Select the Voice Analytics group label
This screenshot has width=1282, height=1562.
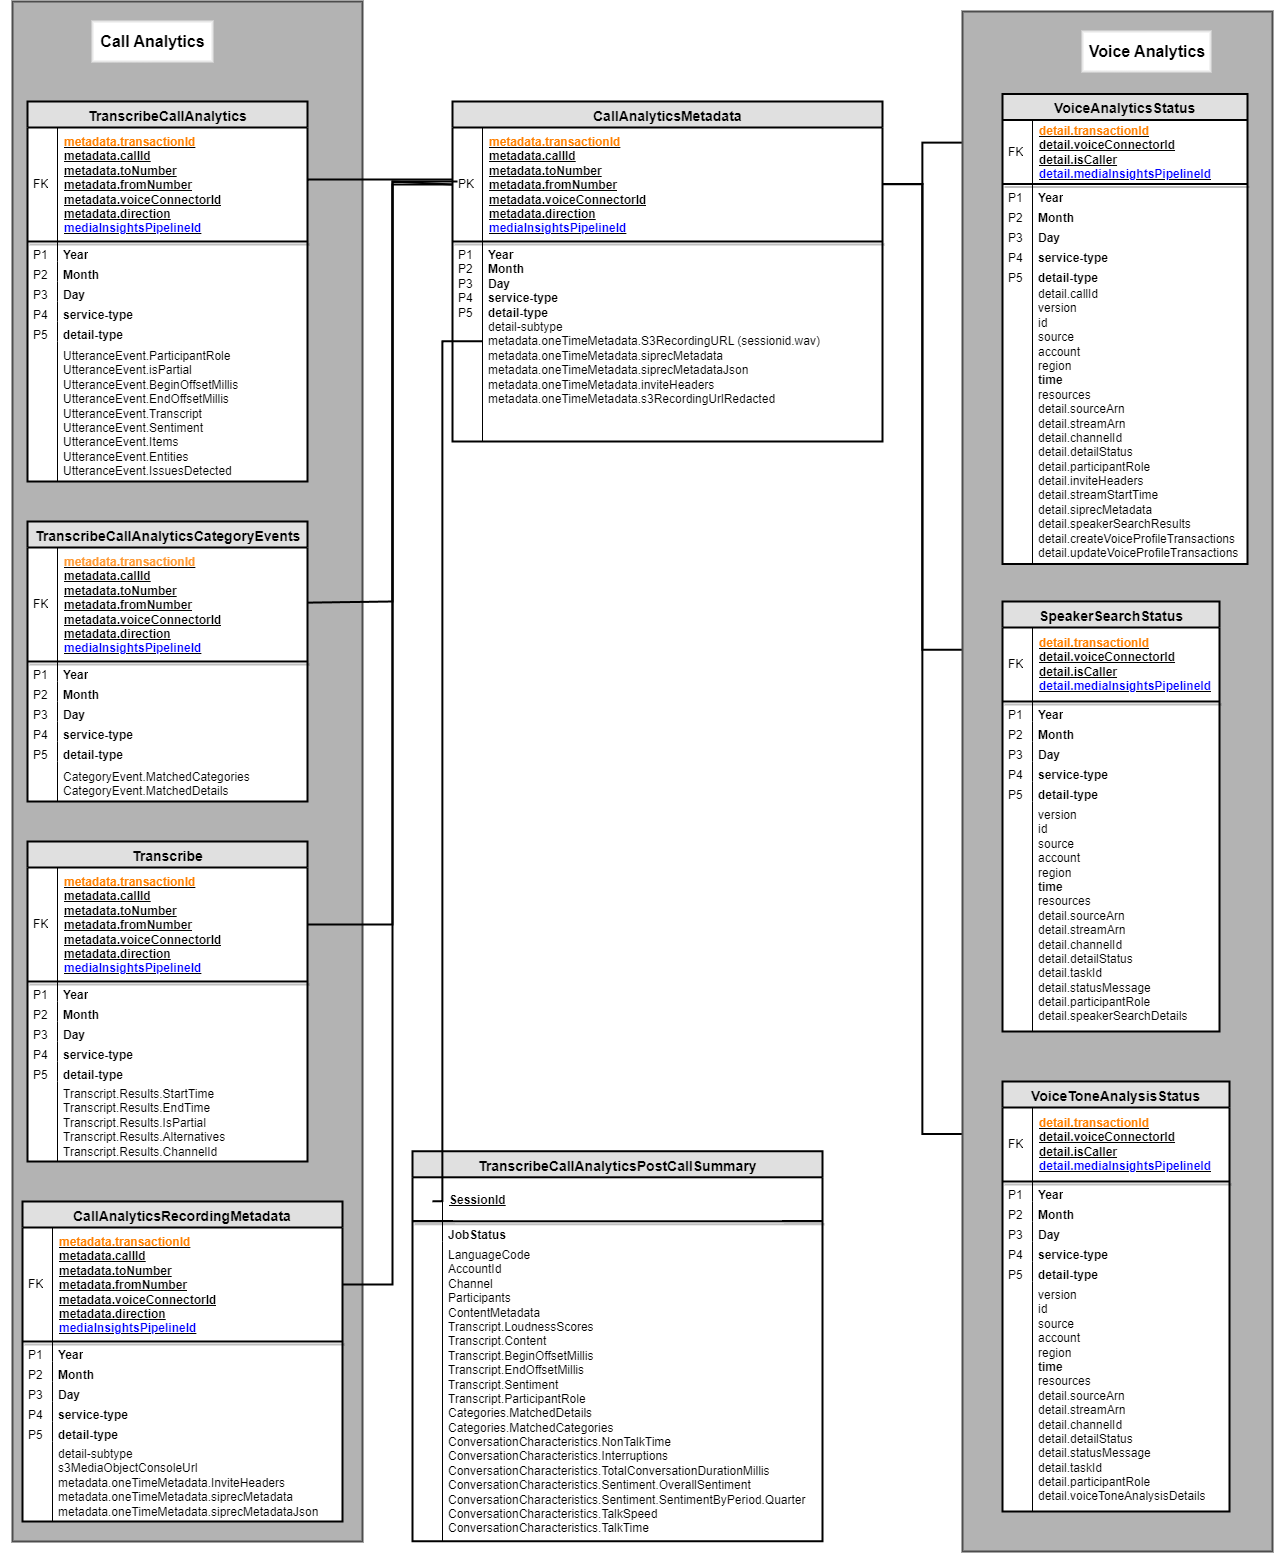[1146, 52]
